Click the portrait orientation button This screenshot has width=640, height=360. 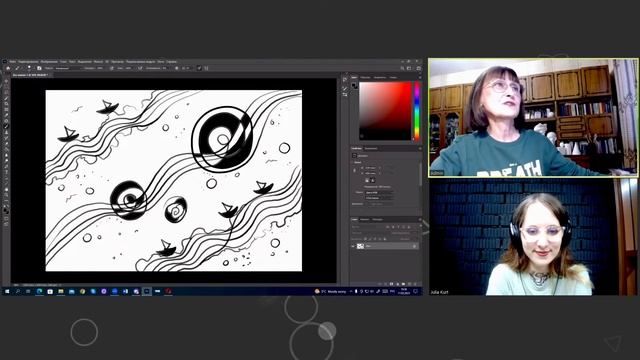(367, 180)
